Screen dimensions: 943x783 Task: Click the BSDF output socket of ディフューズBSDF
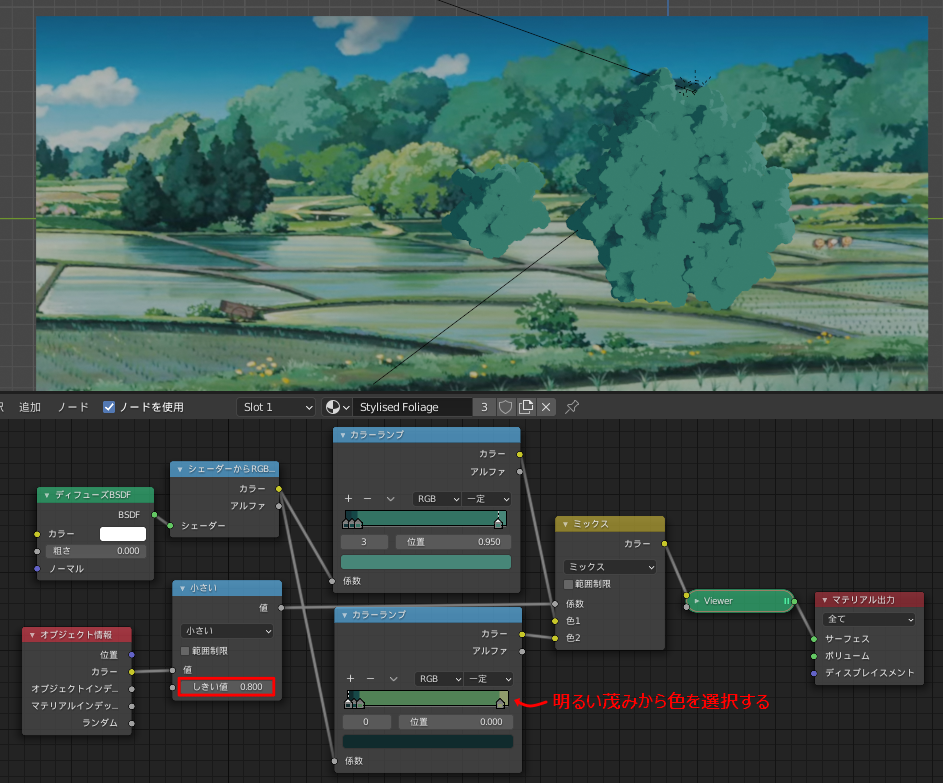tap(155, 515)
